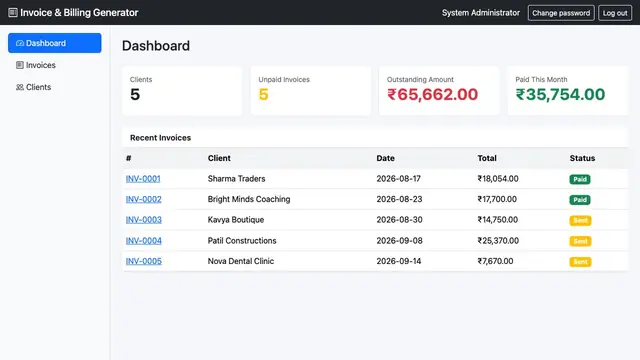Click the Paid badge for Sharma Traders
This screenshot has height=360, width=640.
coord(580,179)
